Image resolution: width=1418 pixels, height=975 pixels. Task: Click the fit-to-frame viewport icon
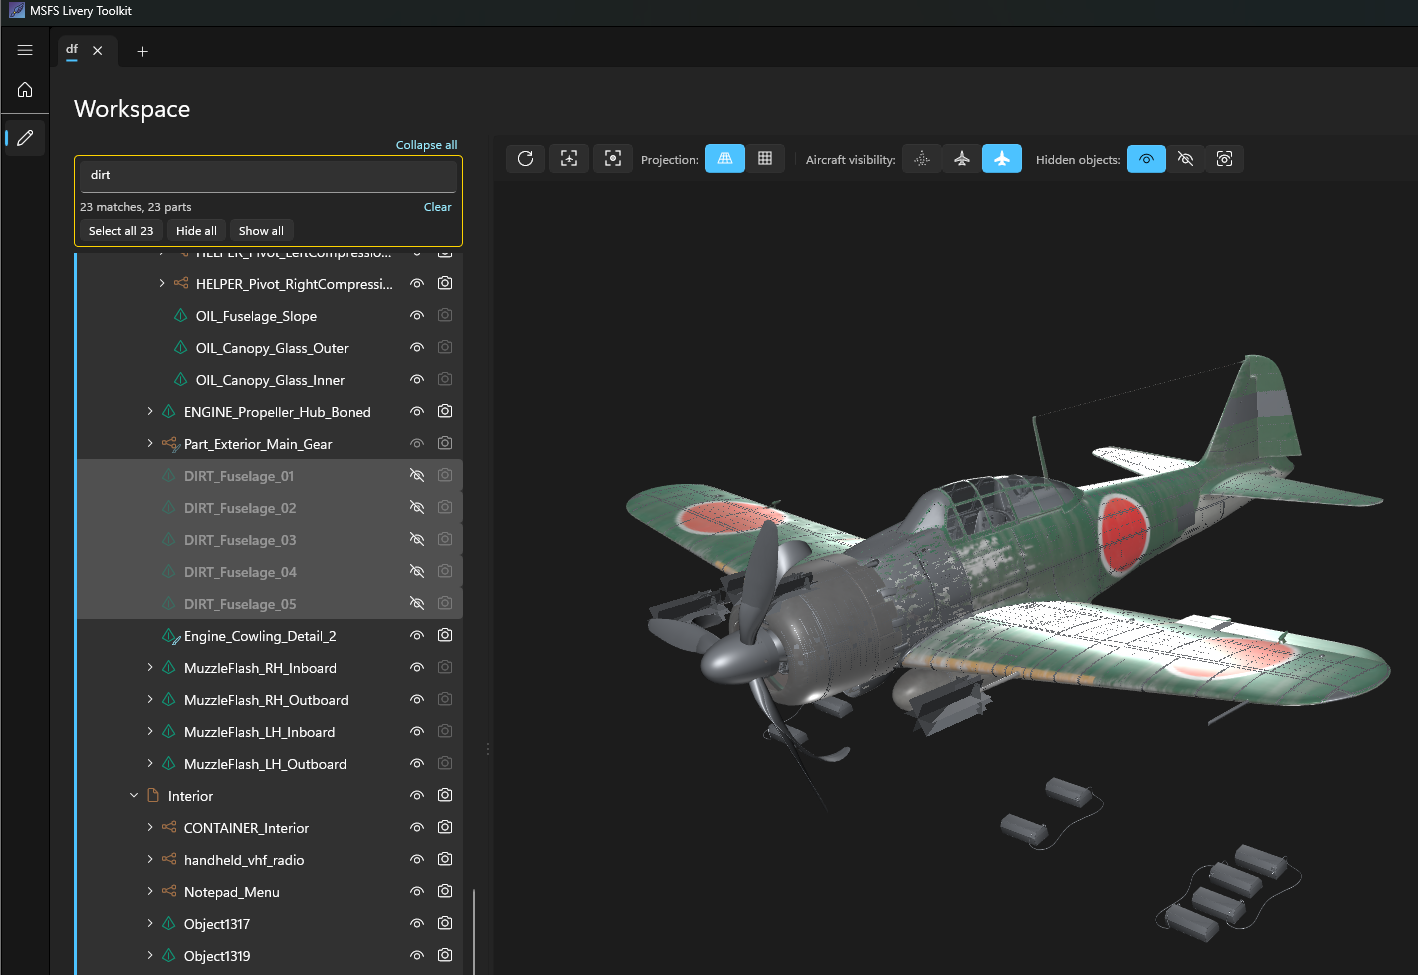coord(569,159)
